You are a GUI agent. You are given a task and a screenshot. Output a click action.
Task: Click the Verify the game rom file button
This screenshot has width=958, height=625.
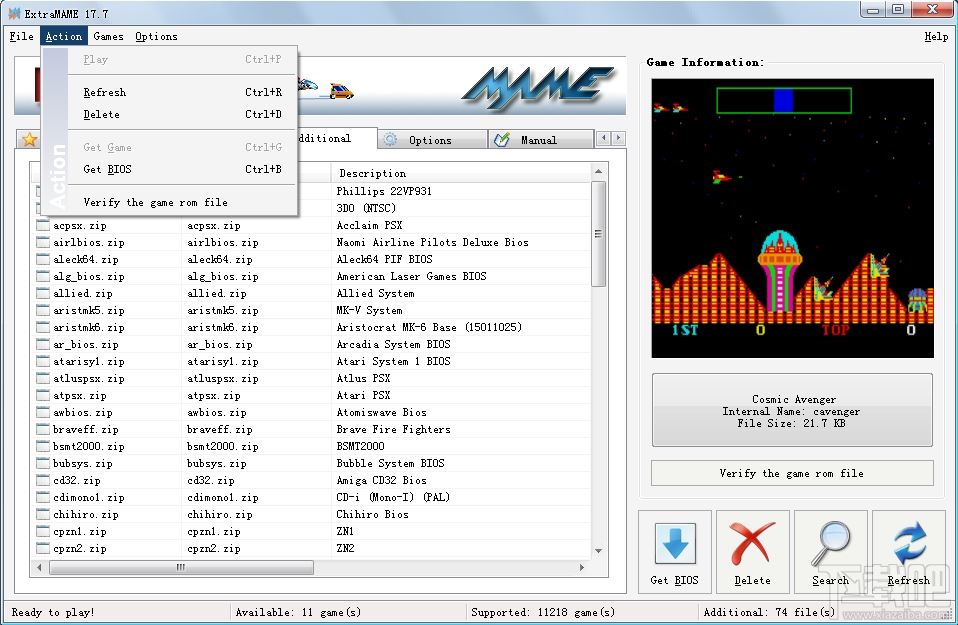click(x=791, y=473)
